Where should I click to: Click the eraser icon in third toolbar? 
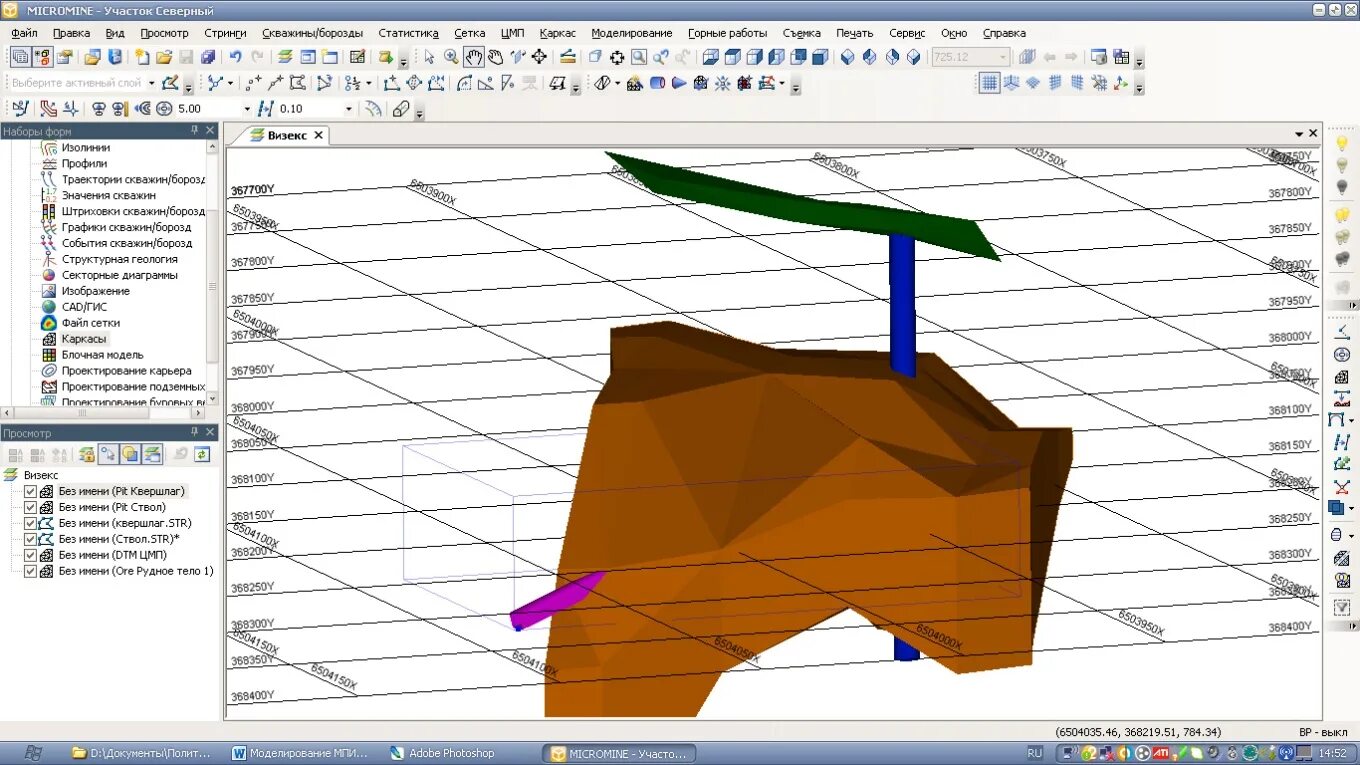click(401, 109)
